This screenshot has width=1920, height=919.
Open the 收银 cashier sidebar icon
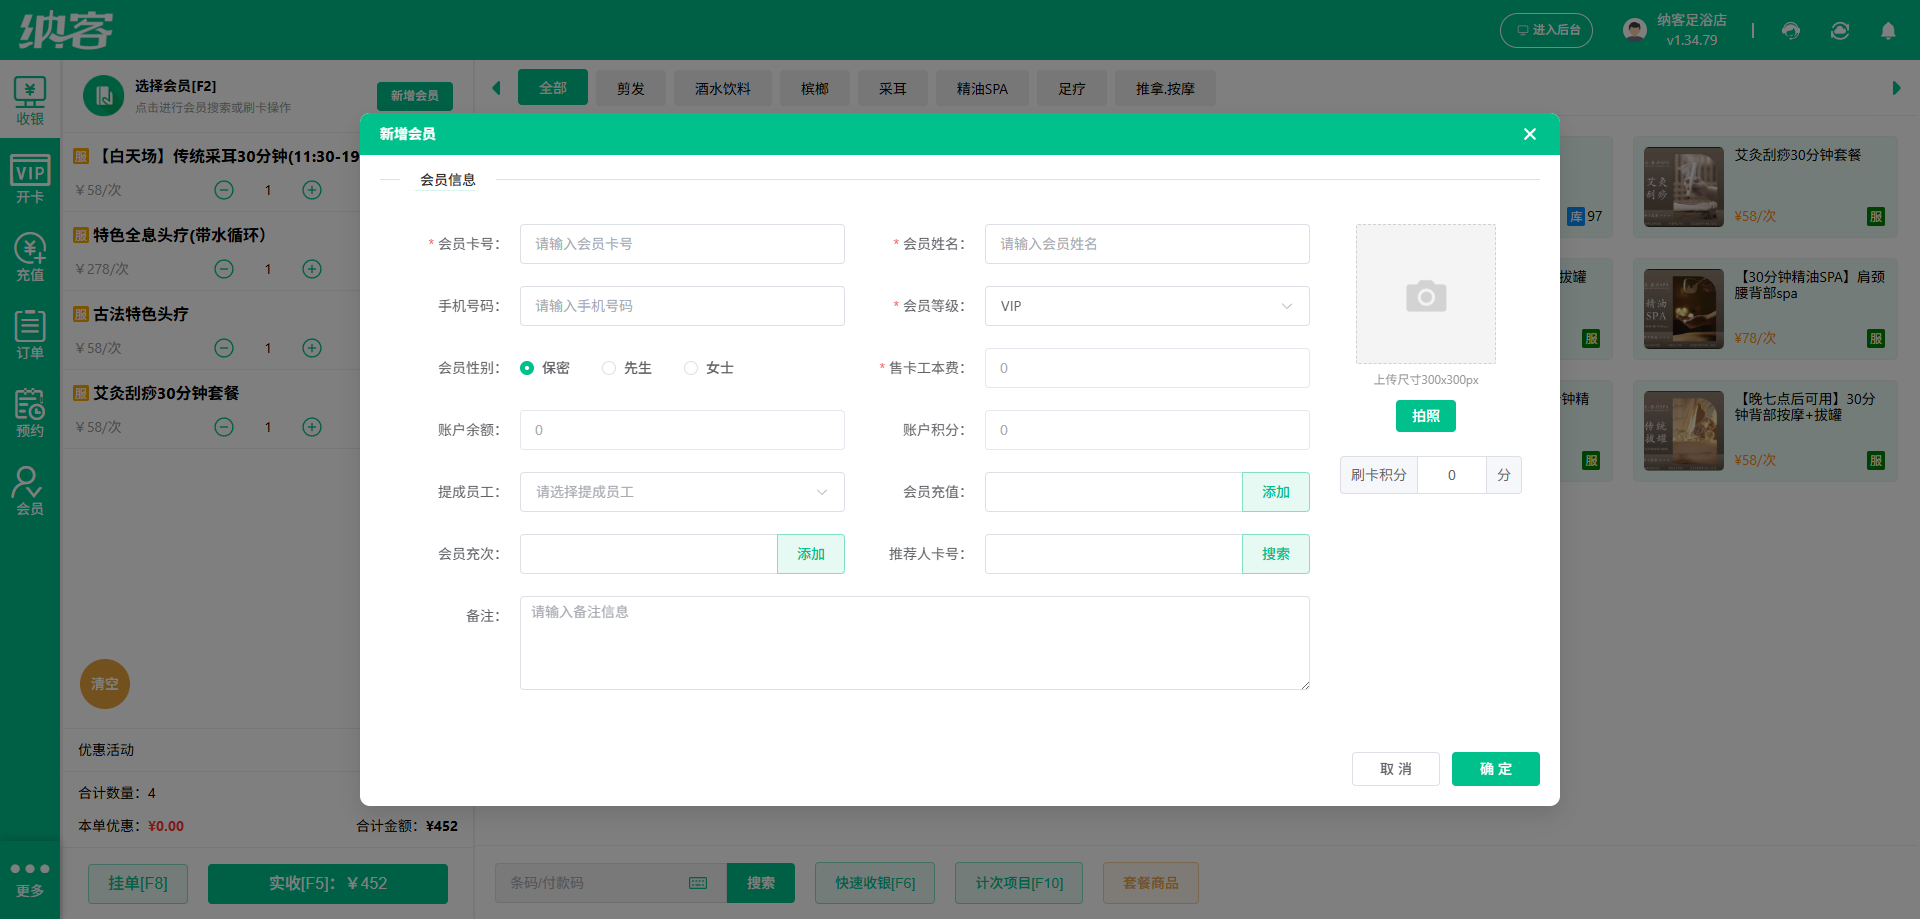pyautogui.click(x=30, y=101)
